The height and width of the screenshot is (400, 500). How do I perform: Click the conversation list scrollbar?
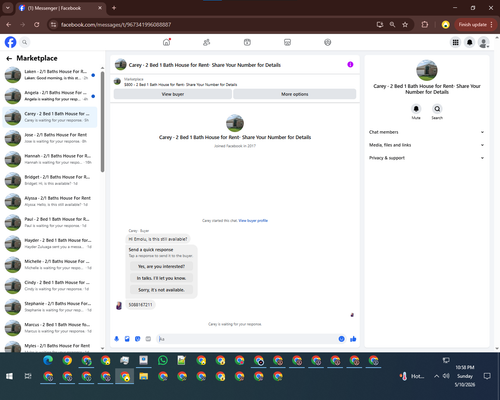click(102, 122)
